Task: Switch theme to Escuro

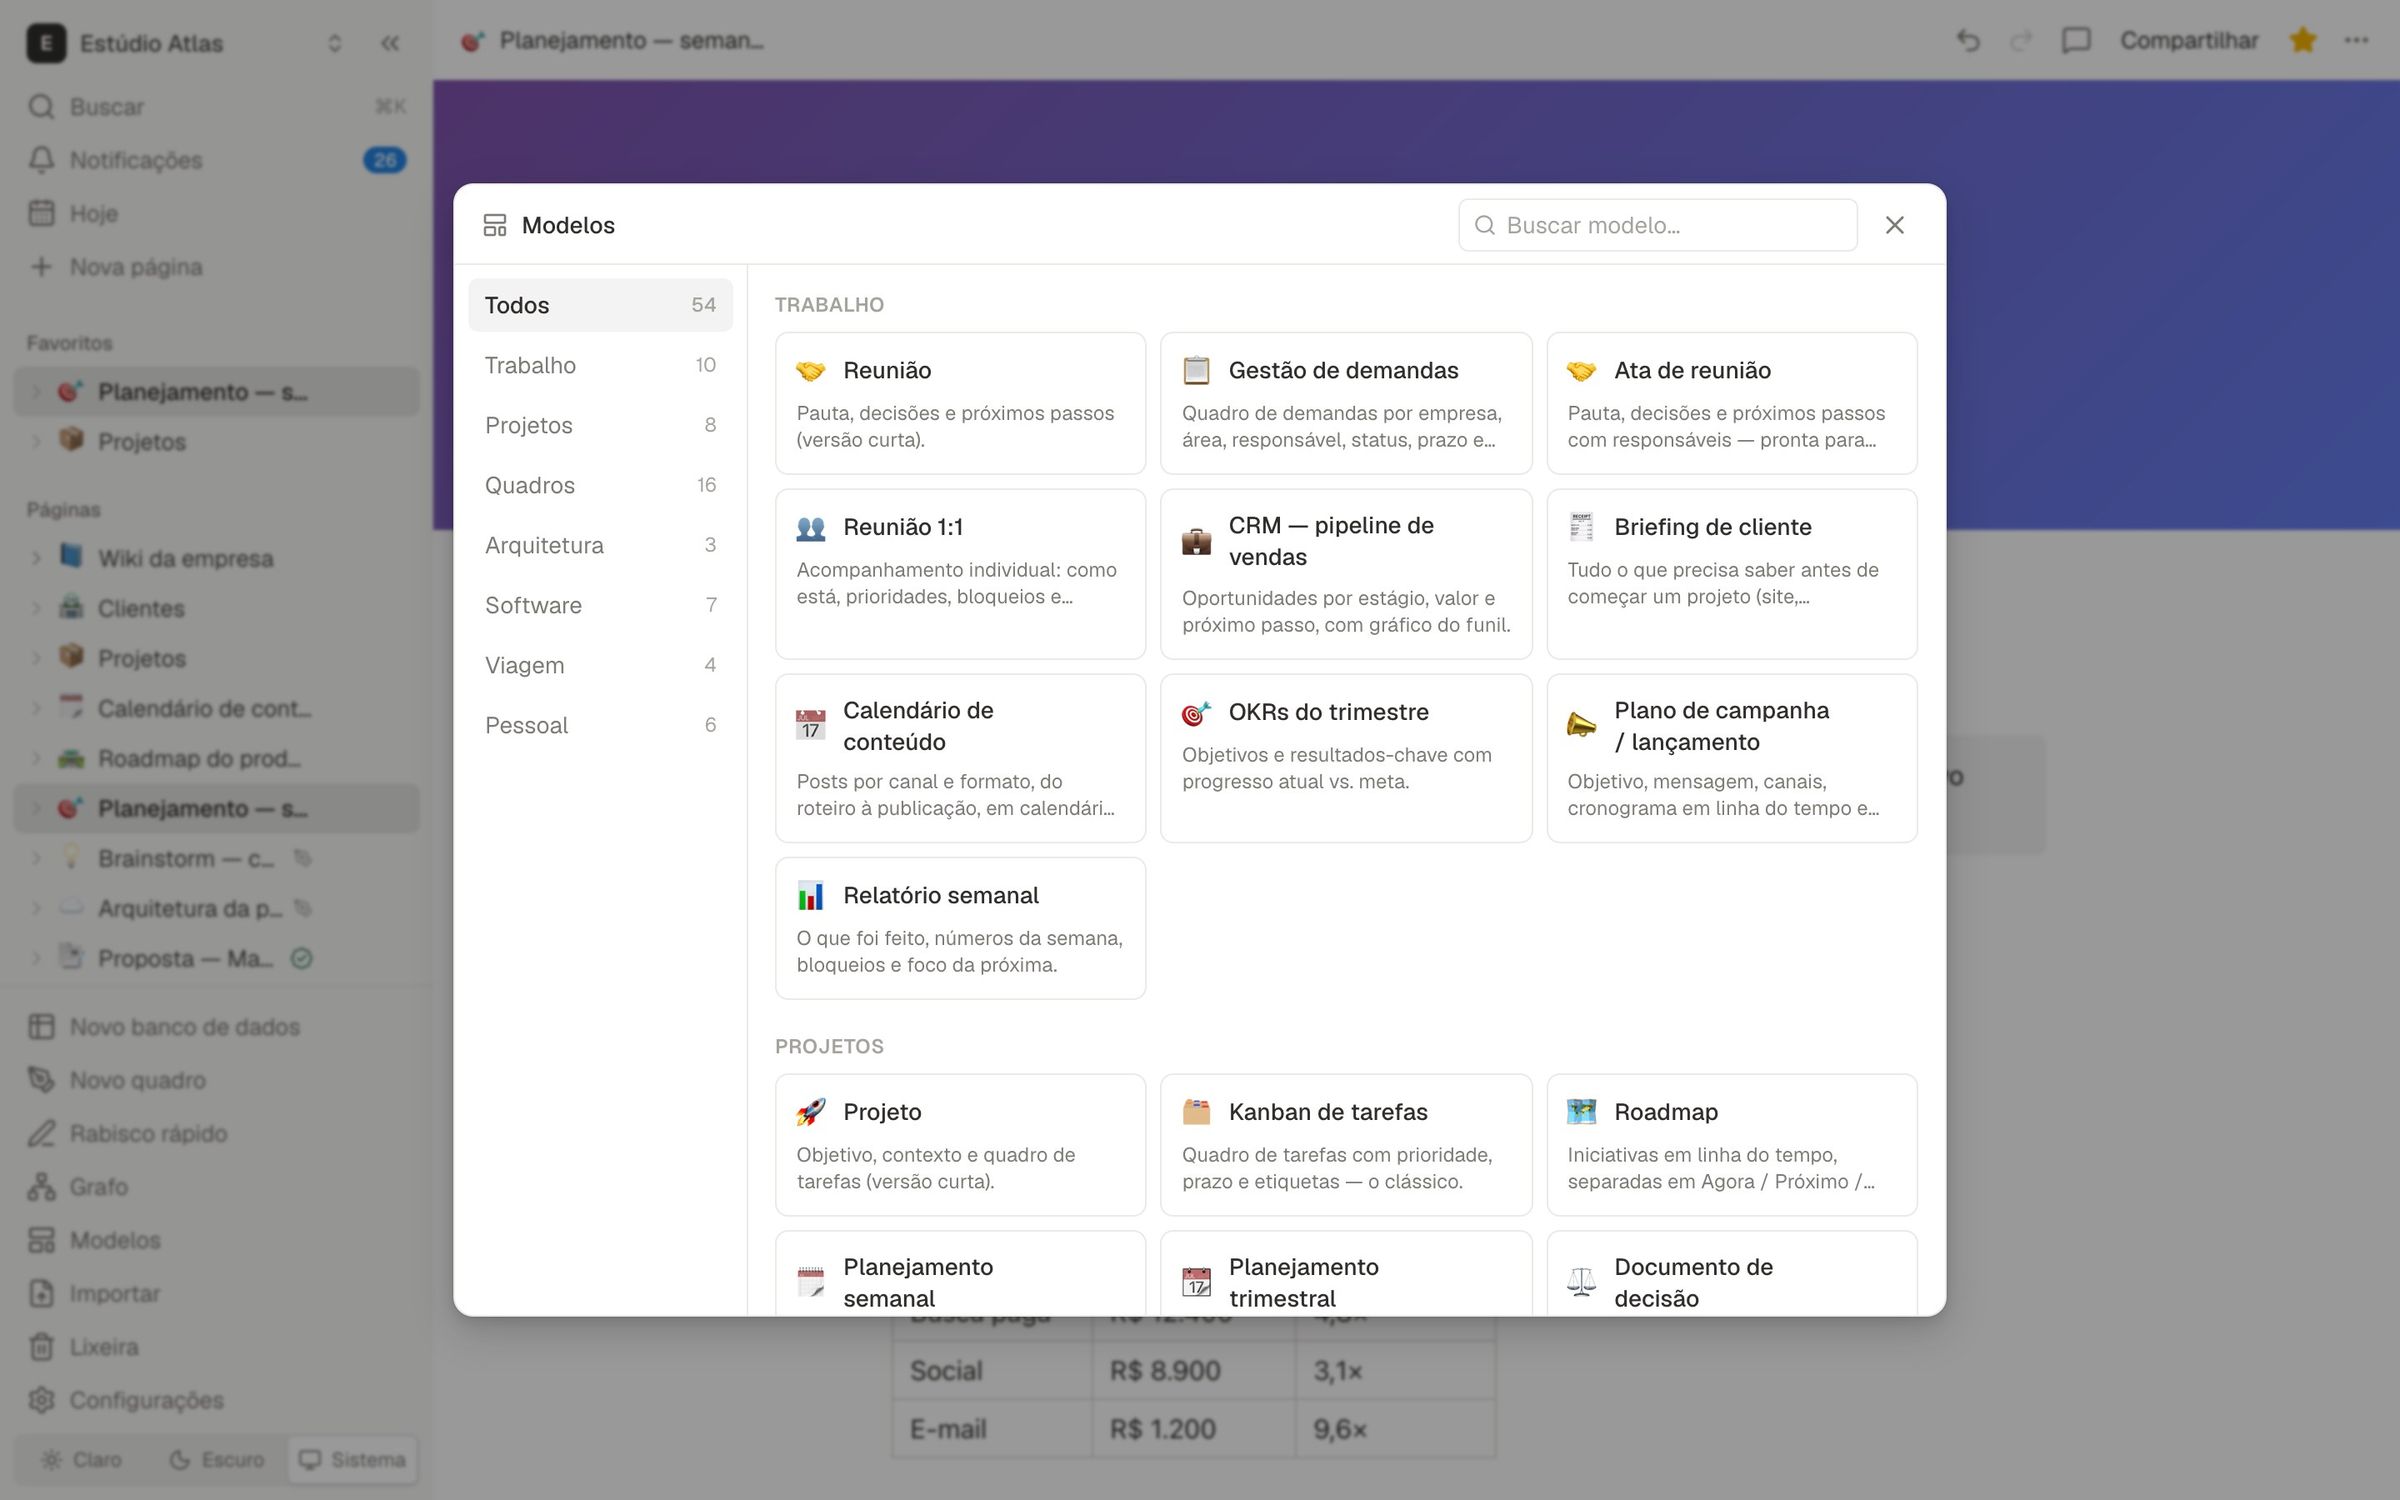Action: [217, 1460]
